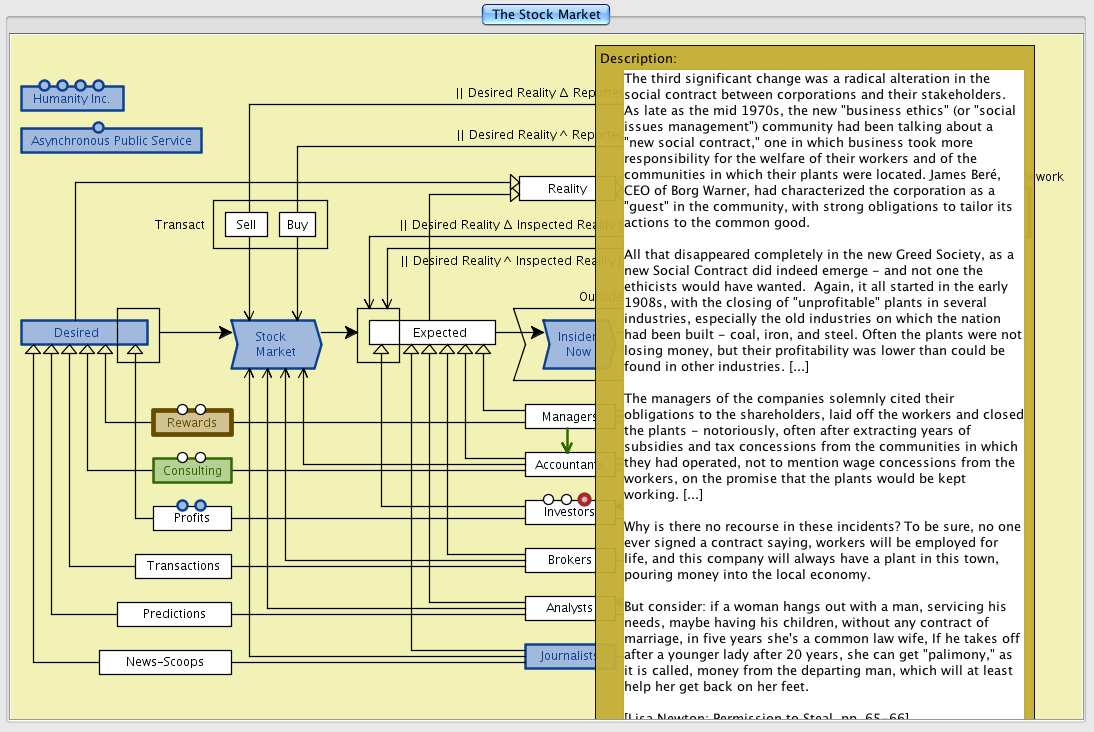
Task: Click the left blue circle on Profits
Action: [182, 505]
